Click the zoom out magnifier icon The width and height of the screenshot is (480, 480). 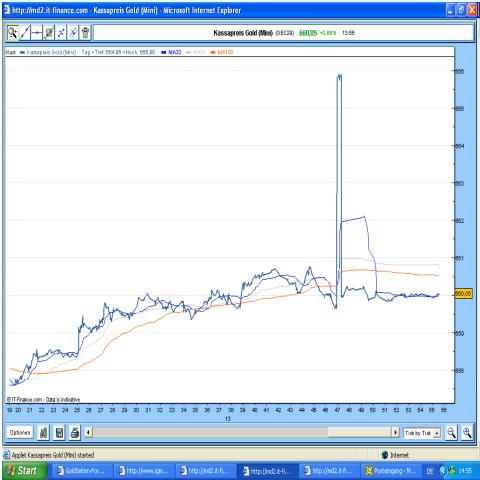click(x=451, y=433)
